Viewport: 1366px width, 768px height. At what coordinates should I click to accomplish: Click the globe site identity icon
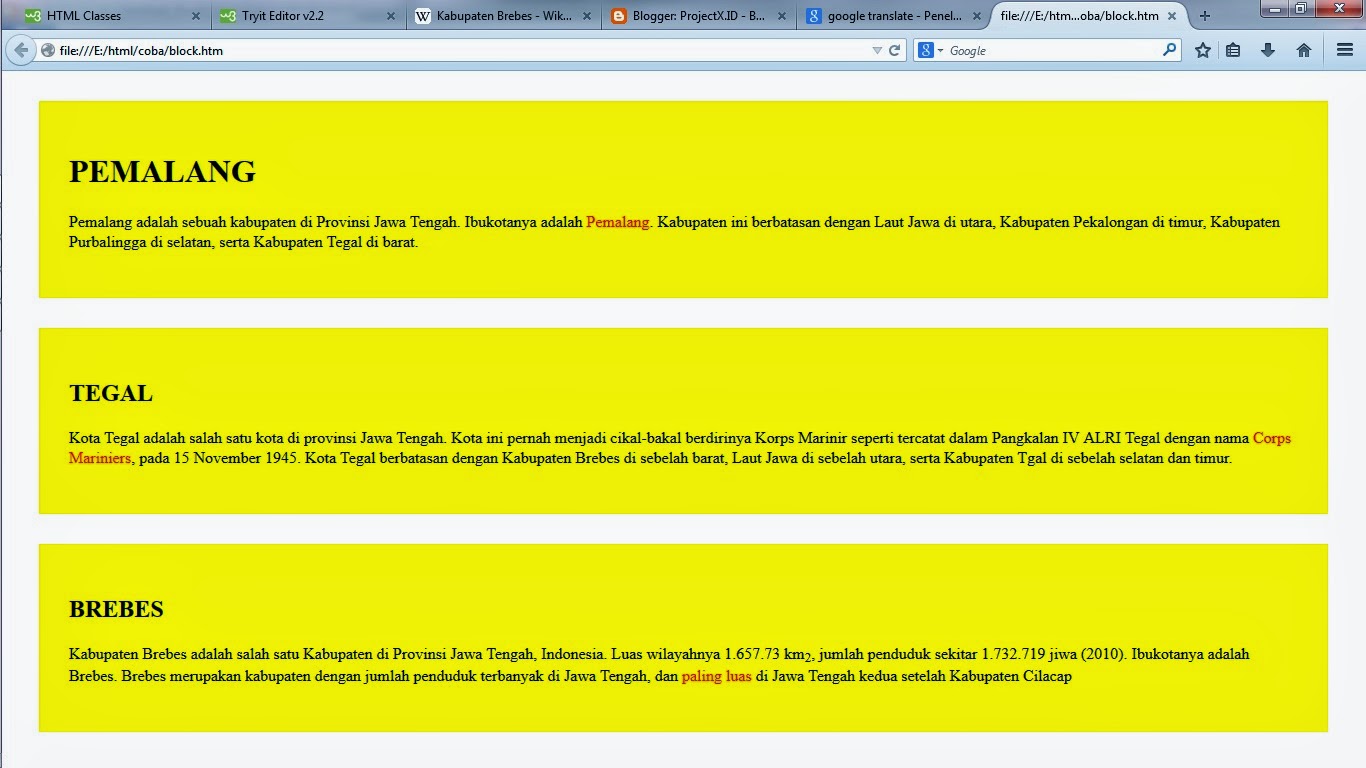pos(48,51)
